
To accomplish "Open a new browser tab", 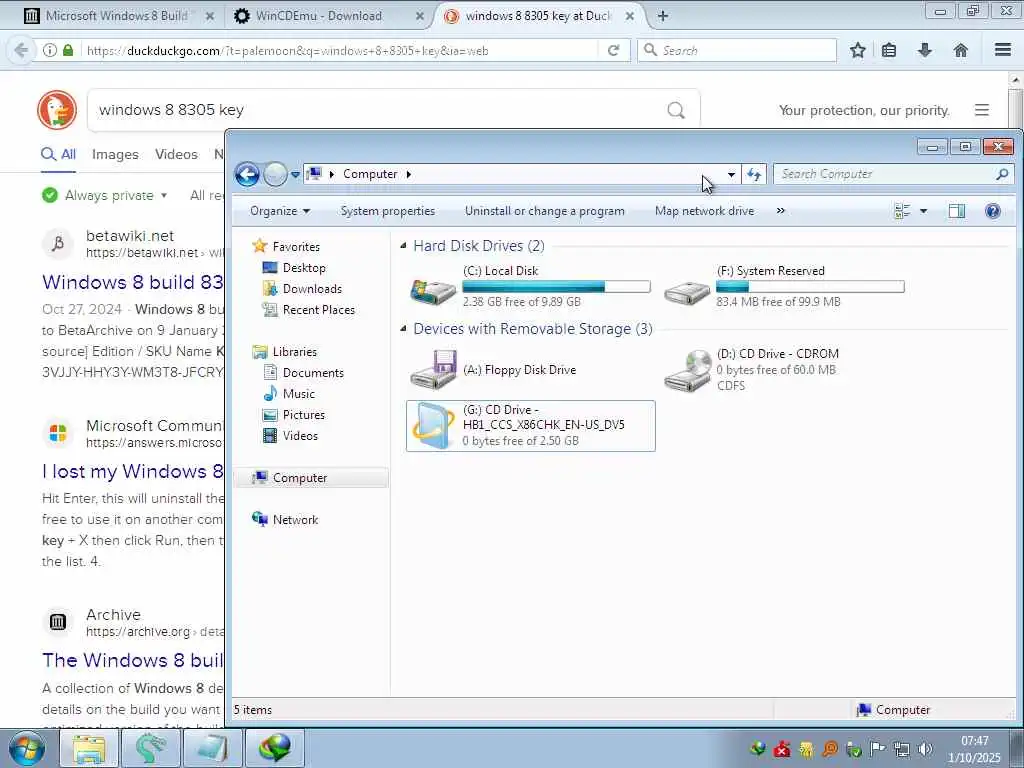I will (663, 16).
